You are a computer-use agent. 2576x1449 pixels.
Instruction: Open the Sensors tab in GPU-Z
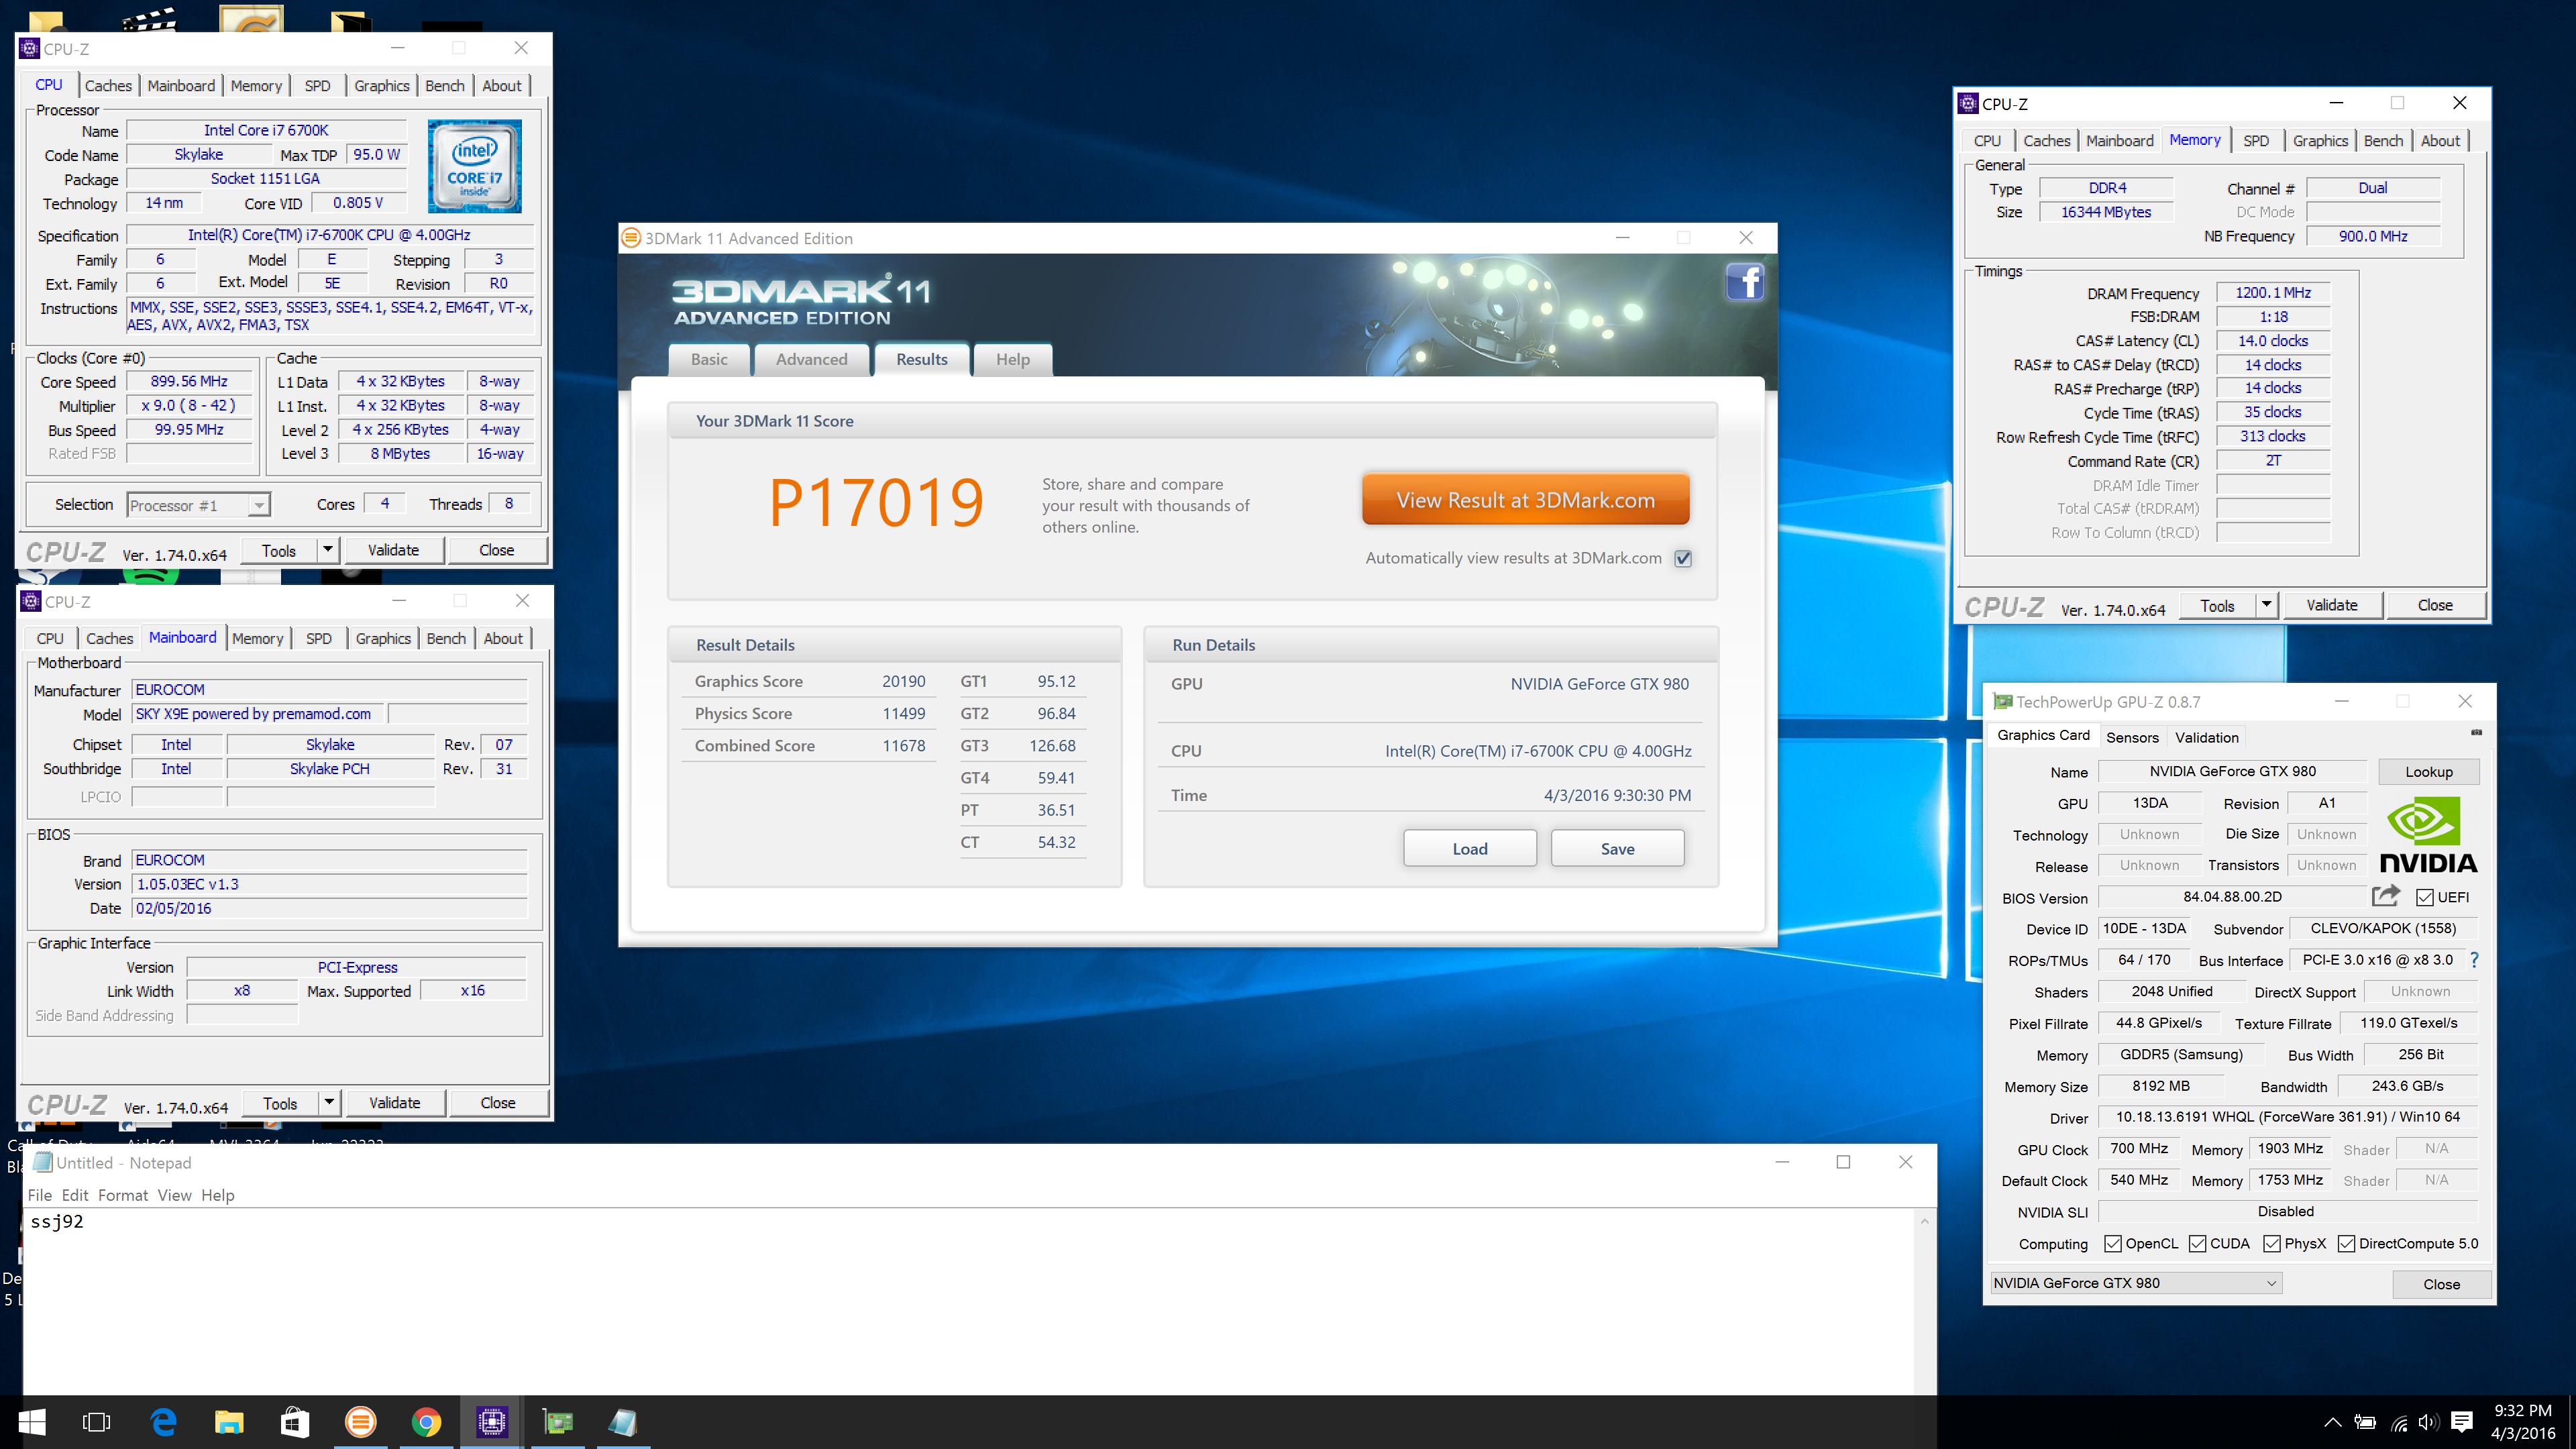tap(2132, 737)
